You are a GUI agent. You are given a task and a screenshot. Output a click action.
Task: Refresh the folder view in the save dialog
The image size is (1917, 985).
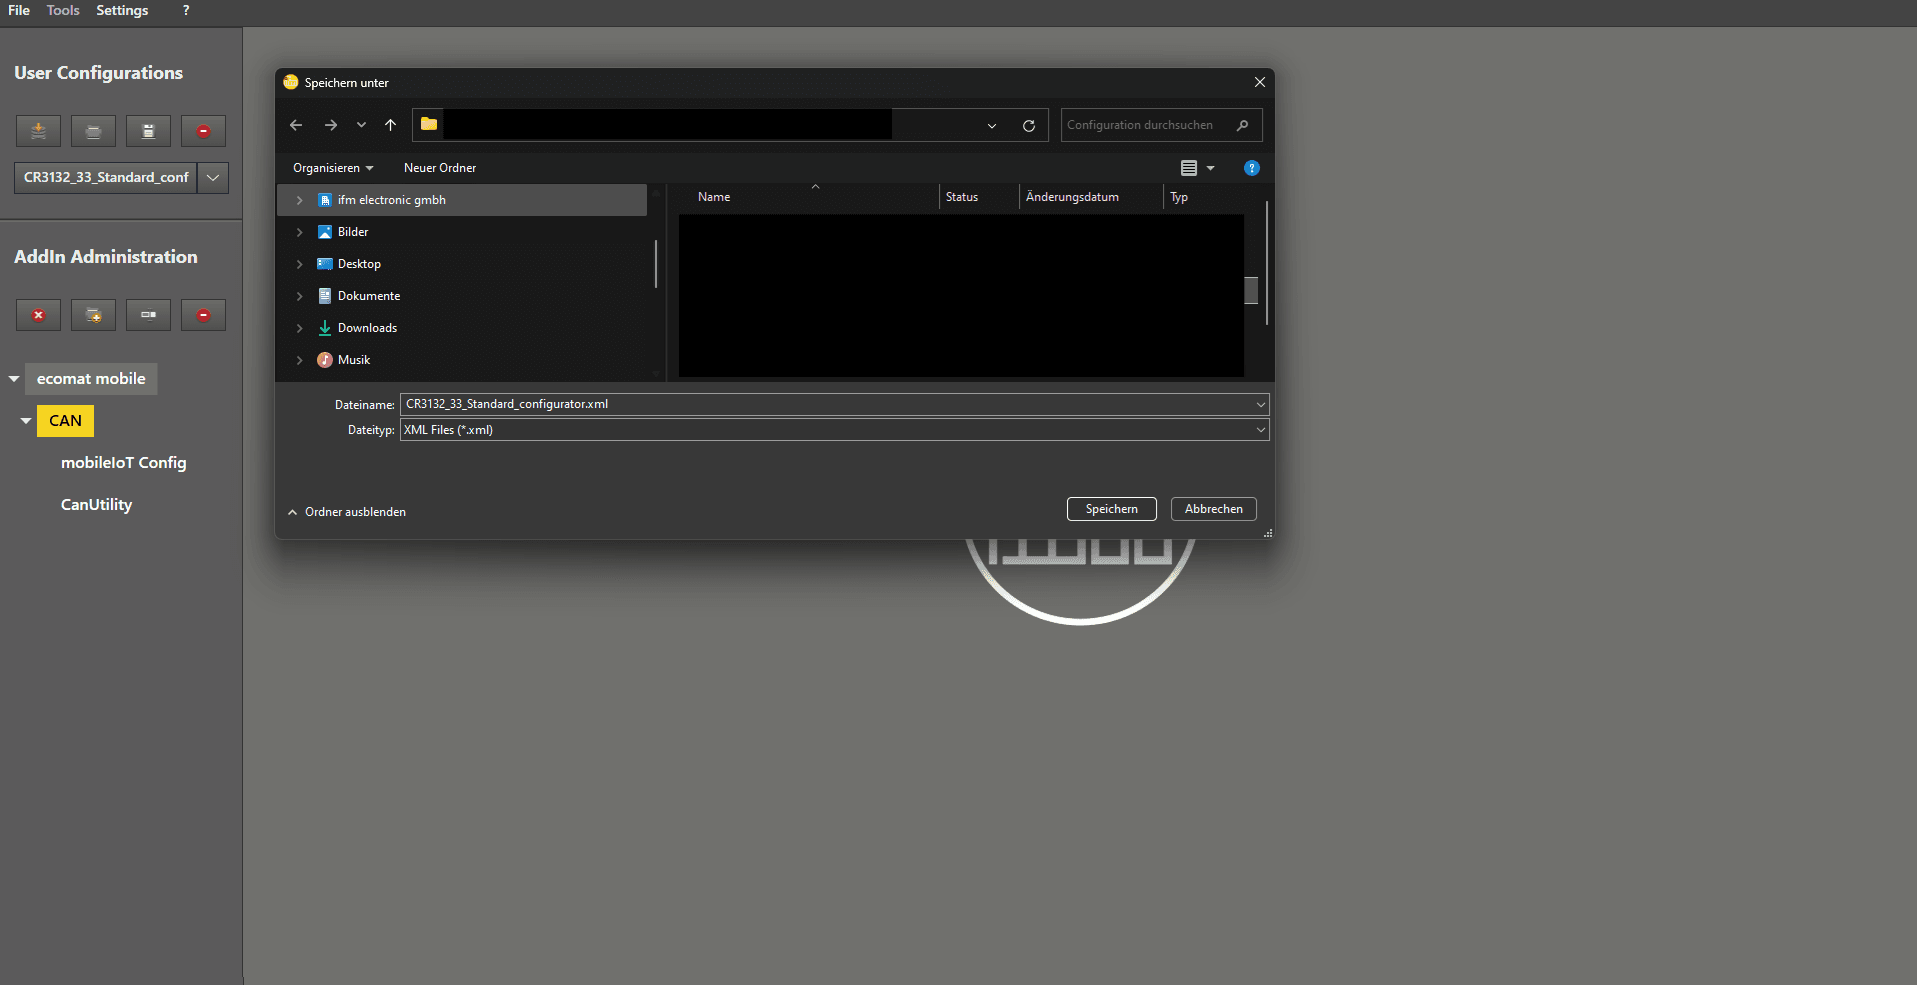(1028, 125)
